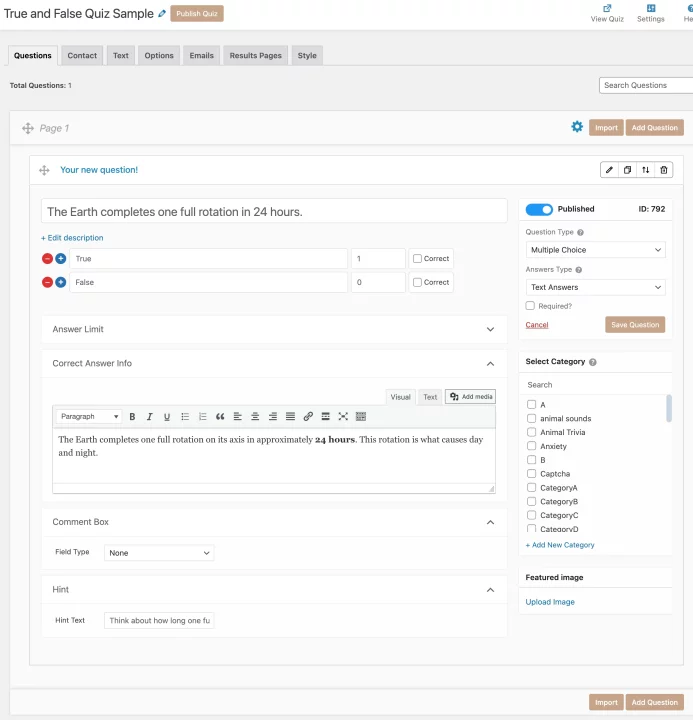Open the Question Type dropdown

(x=595, y=250)
